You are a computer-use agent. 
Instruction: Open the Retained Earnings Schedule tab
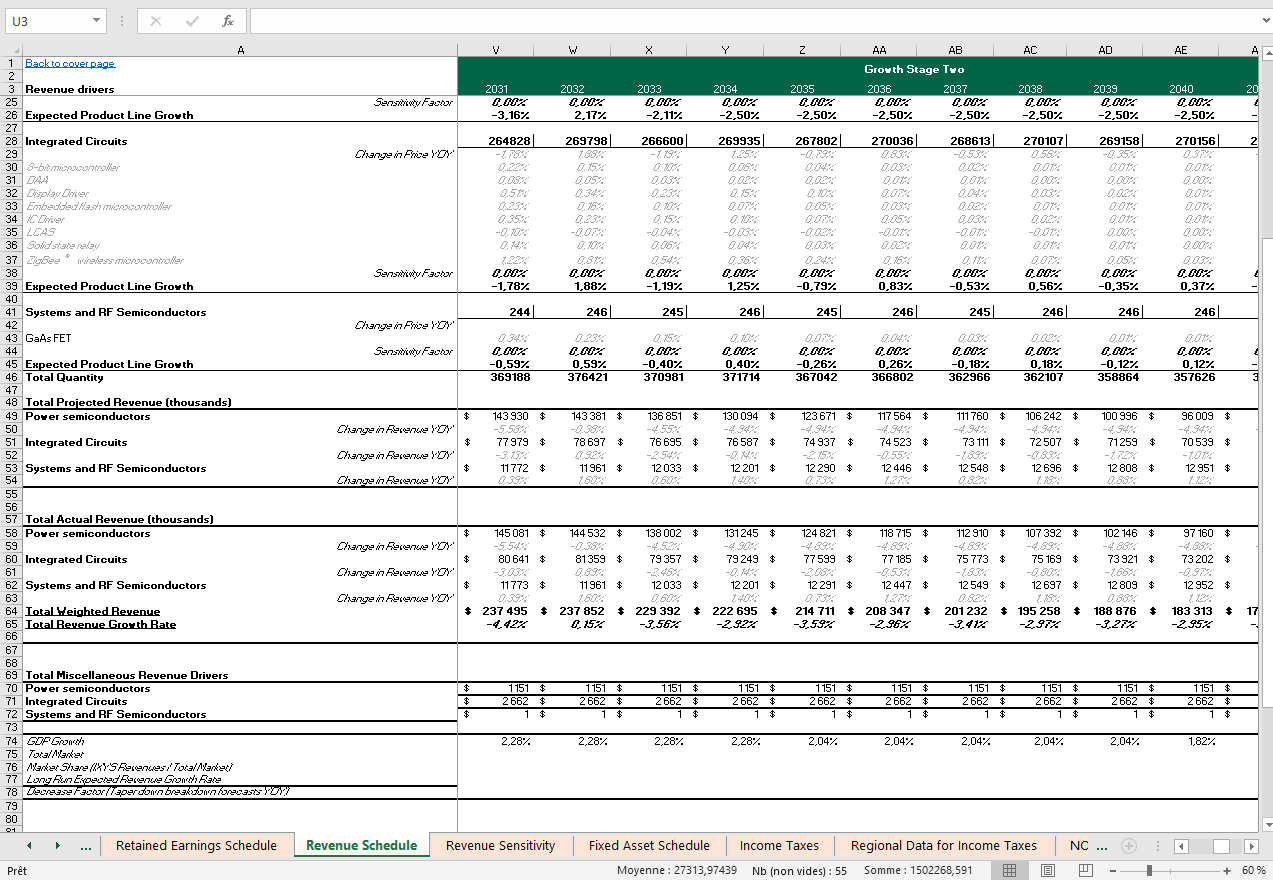[196, 846]
